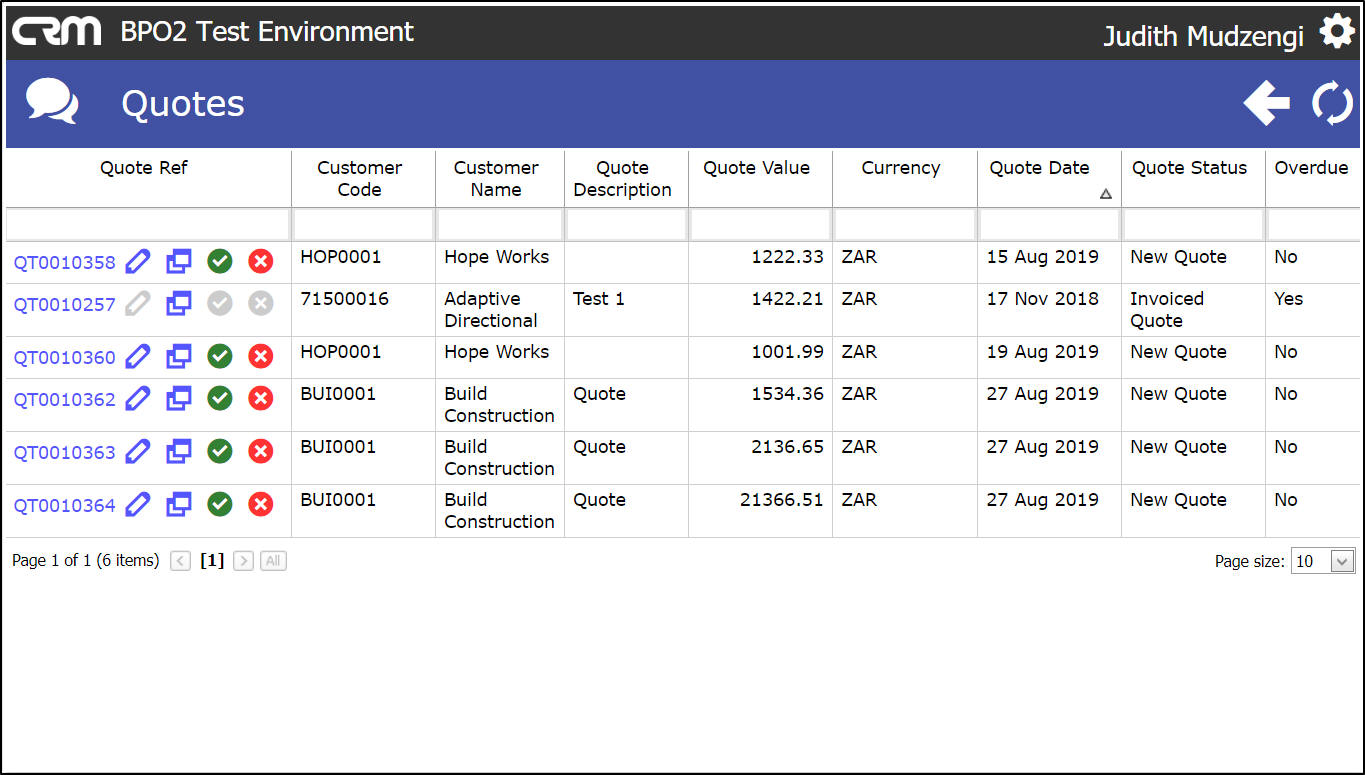Screen dimensions: 1365x775
Task: Click the Quote Status filter field
Action: point(1193,225)
